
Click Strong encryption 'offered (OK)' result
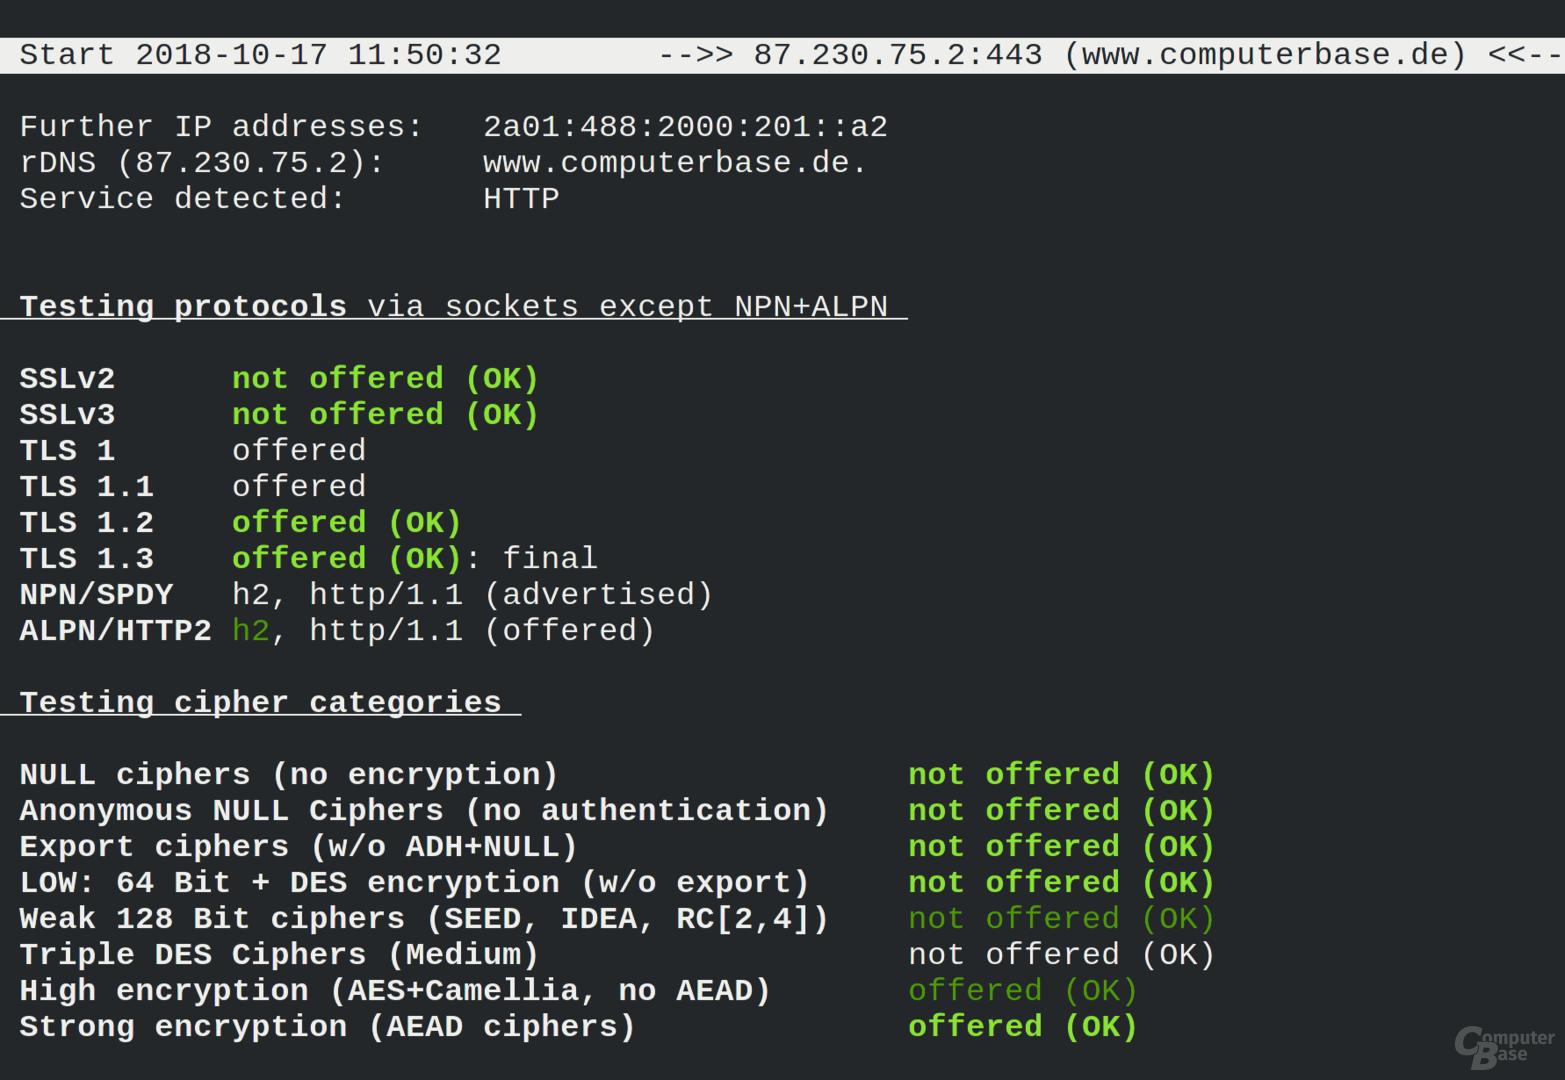click(1023, 1027)
